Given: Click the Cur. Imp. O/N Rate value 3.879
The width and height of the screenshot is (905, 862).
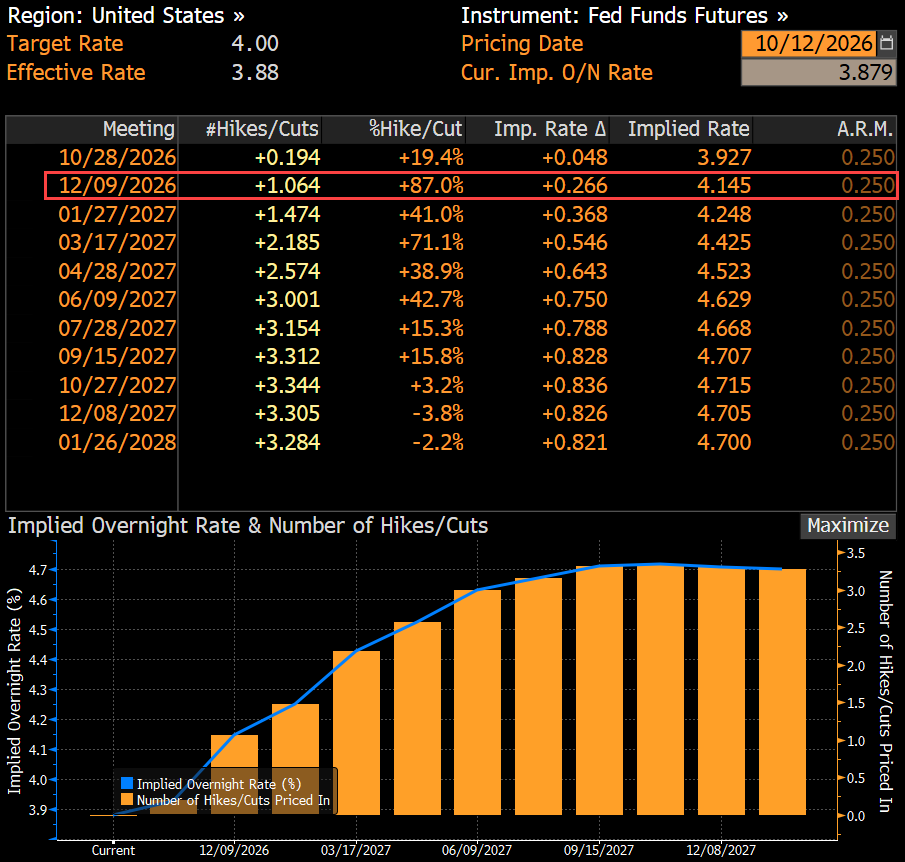Looking at the screenshot, I should (818, 72).
